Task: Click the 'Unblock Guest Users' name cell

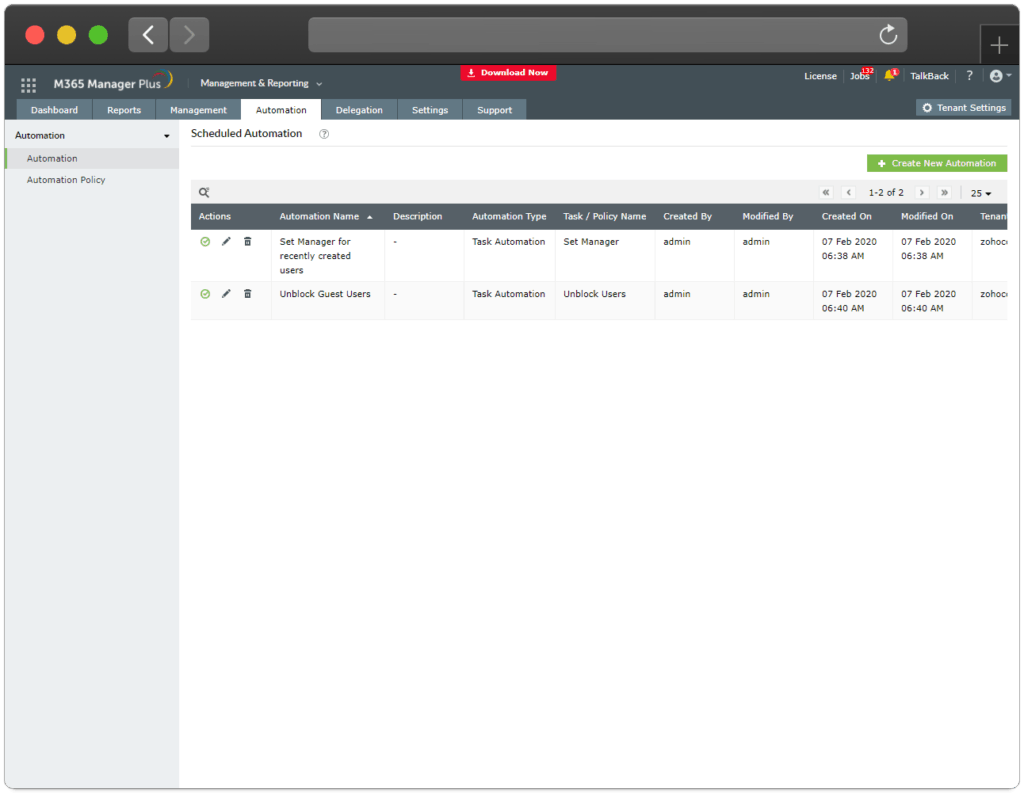Action: point(325,294)
